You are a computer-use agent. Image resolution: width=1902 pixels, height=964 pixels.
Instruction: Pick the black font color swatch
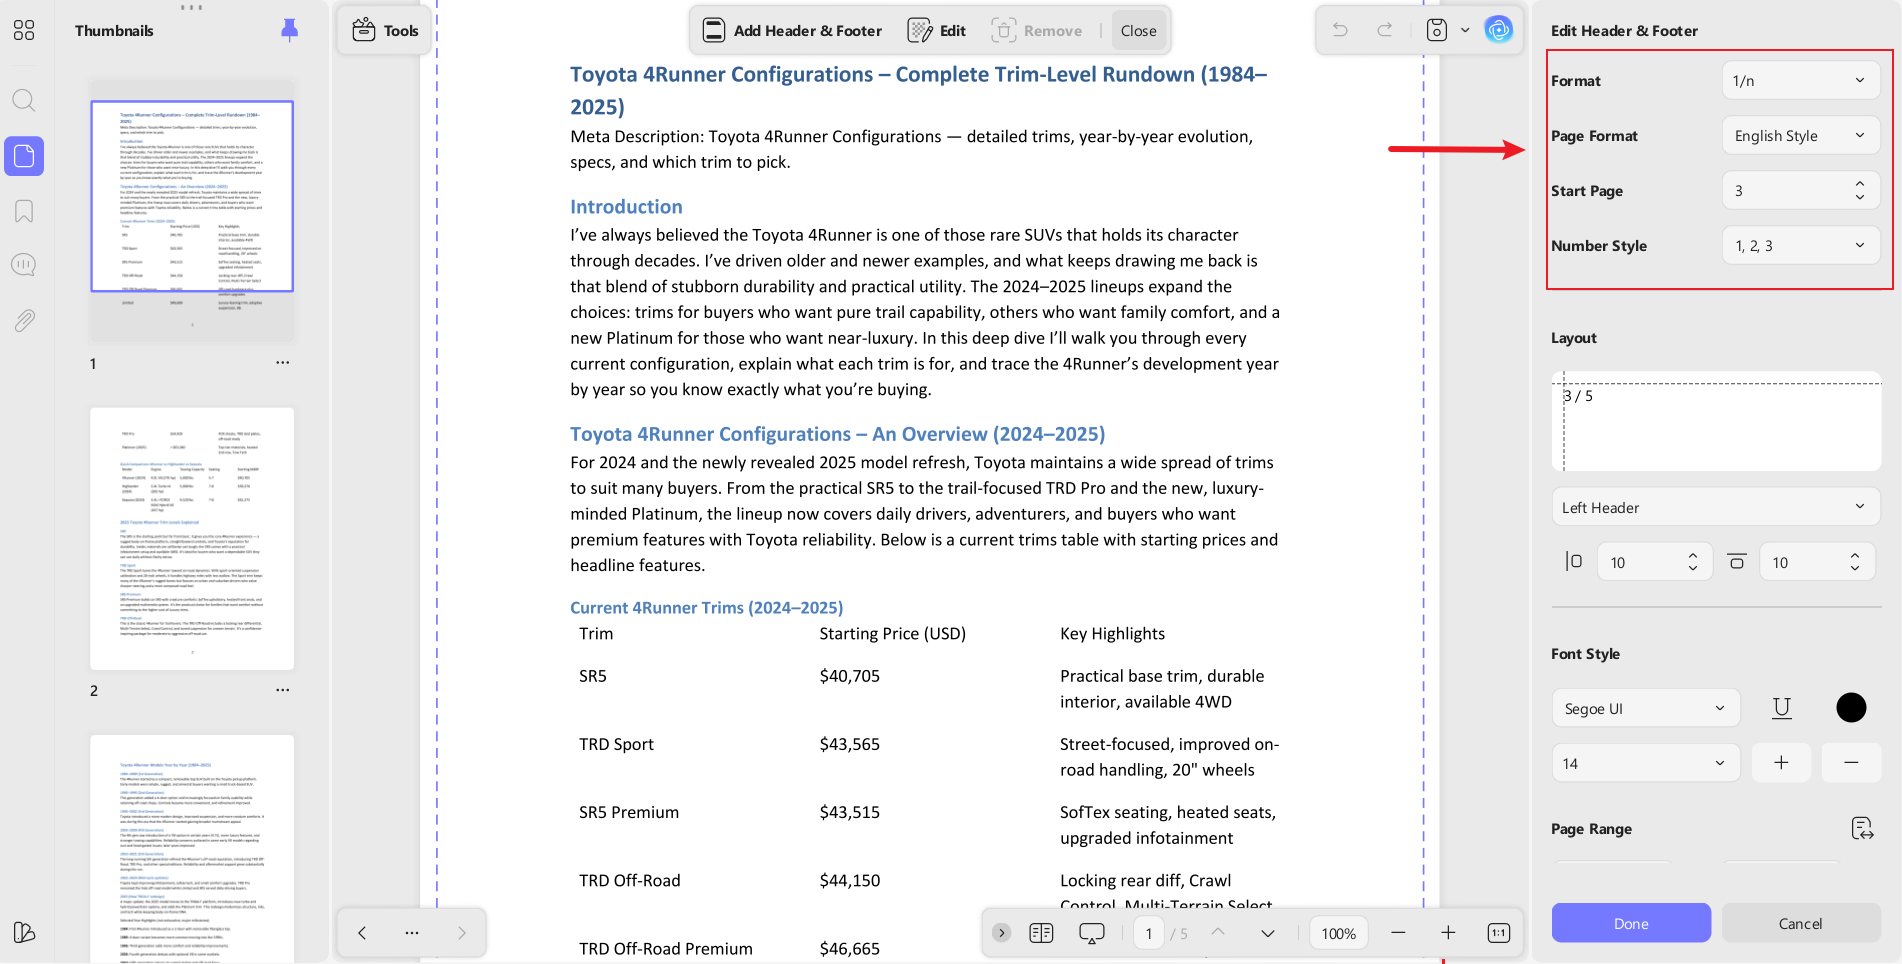[x=1851, y=708]
